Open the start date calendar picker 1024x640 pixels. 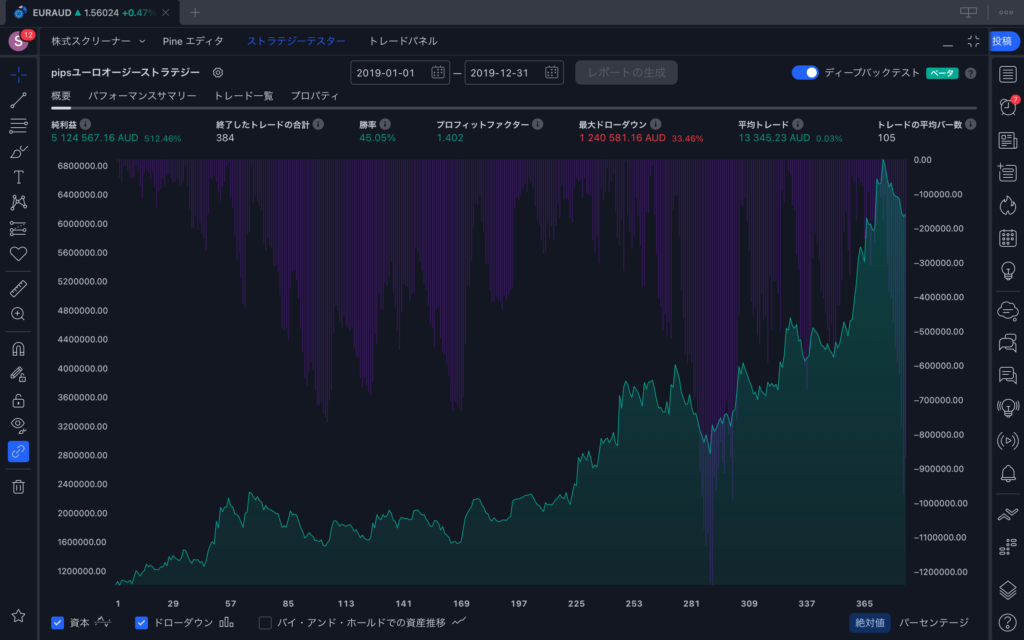(x=438, y=72)
